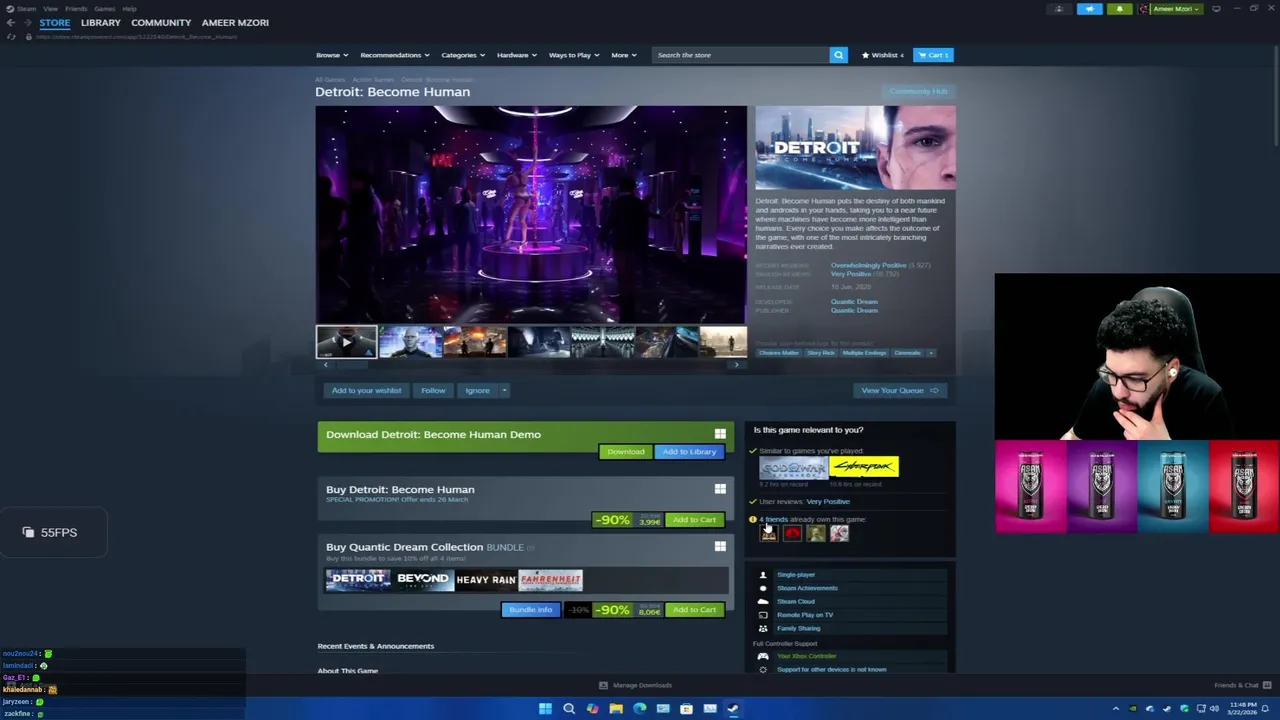Image resolution: width=1280 pixels, height=720 pixels.
Task: Open the Friends menu
Action: [x=76, y=8]
